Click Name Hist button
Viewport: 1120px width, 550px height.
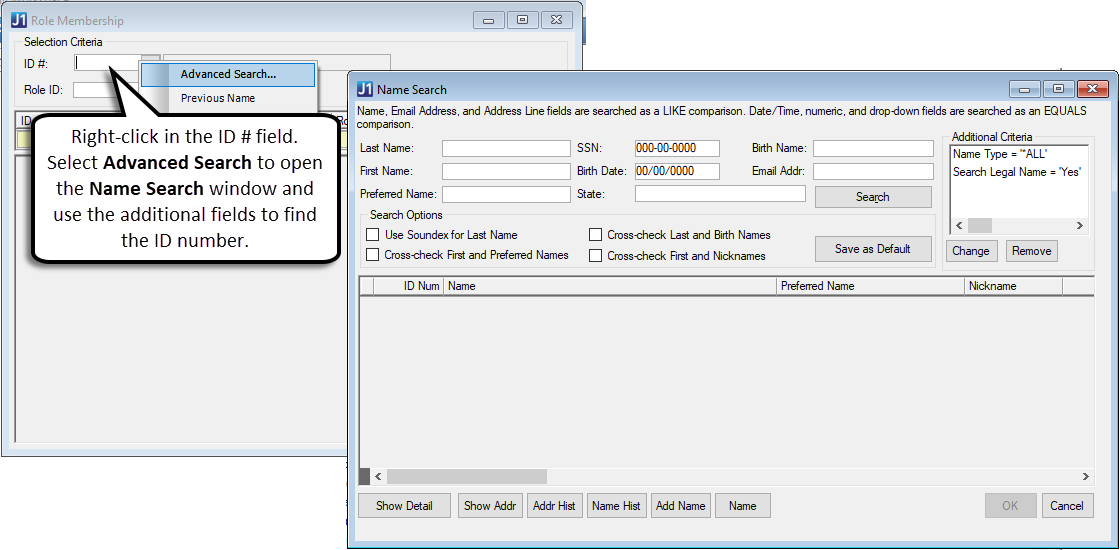(x=616, y=506)
